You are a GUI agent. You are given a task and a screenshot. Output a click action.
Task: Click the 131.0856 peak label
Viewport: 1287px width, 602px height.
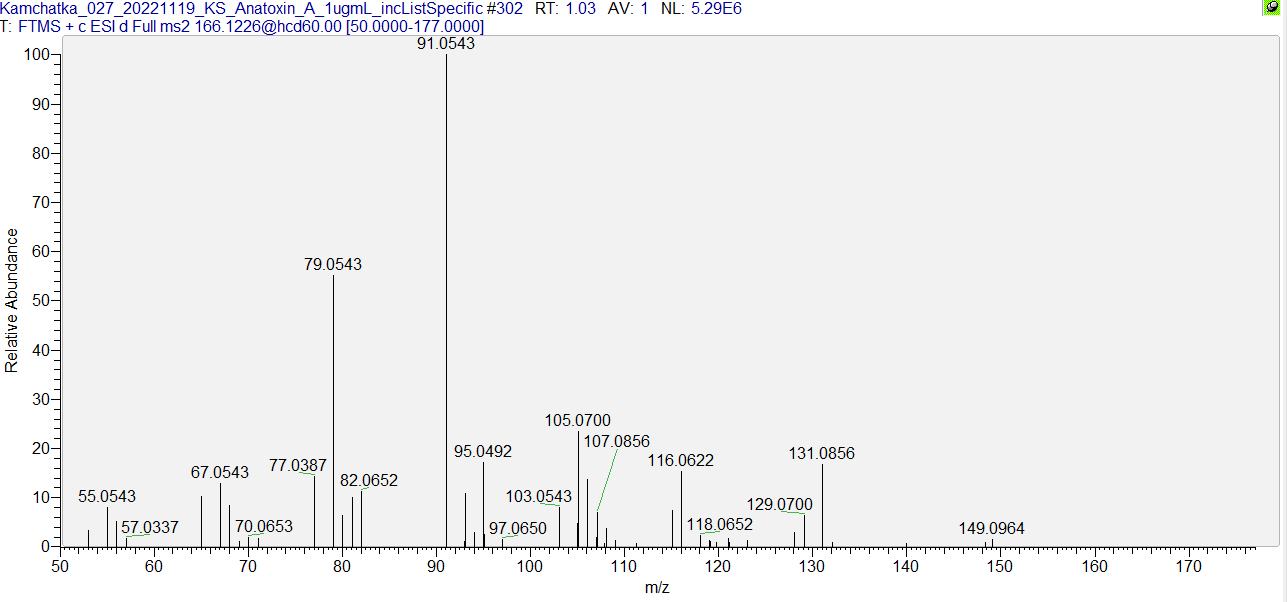(822, 454)
